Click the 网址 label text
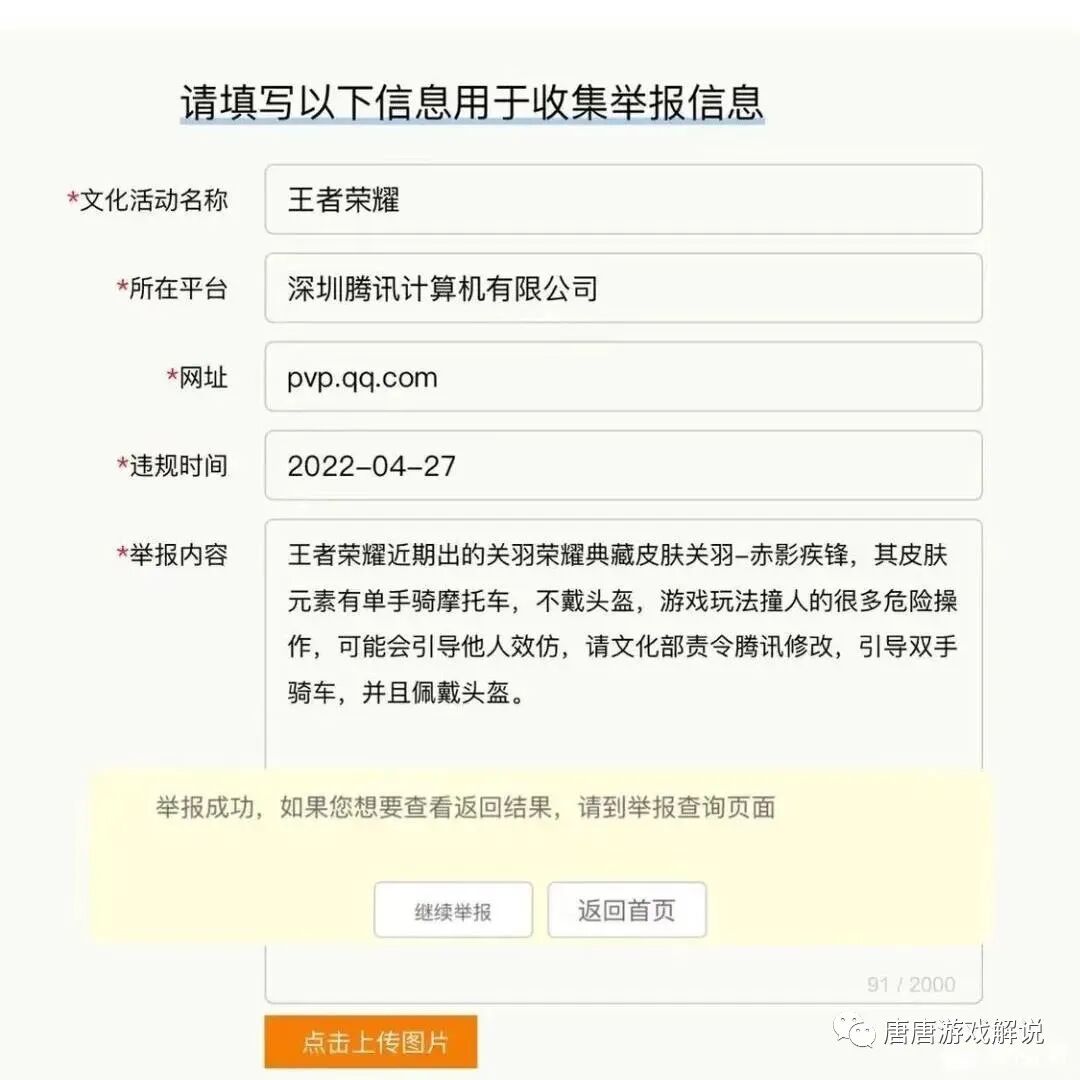1080x1080 pixels. pyautogui.click(x=203, y=377)
